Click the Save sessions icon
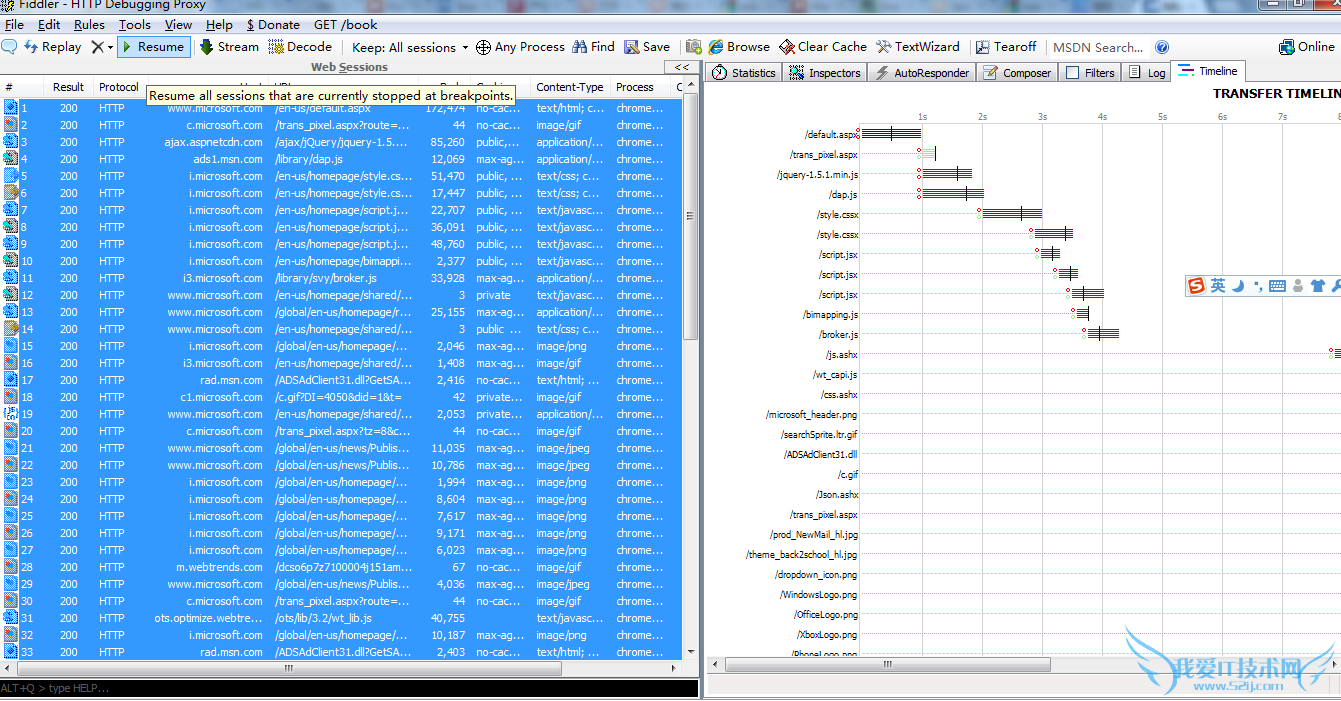This screenshot has width=1341, height=701. tap(632, 47)
